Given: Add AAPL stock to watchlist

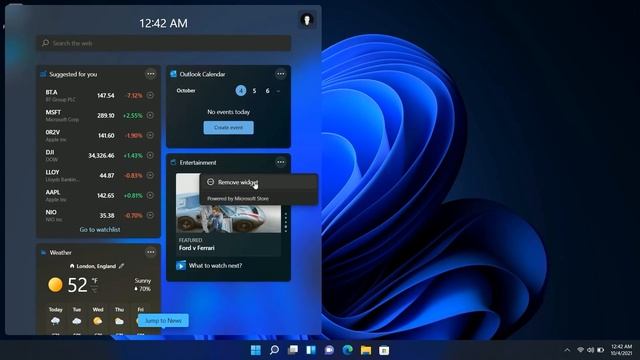Looking at the screenshot, I should click(150, 195).
